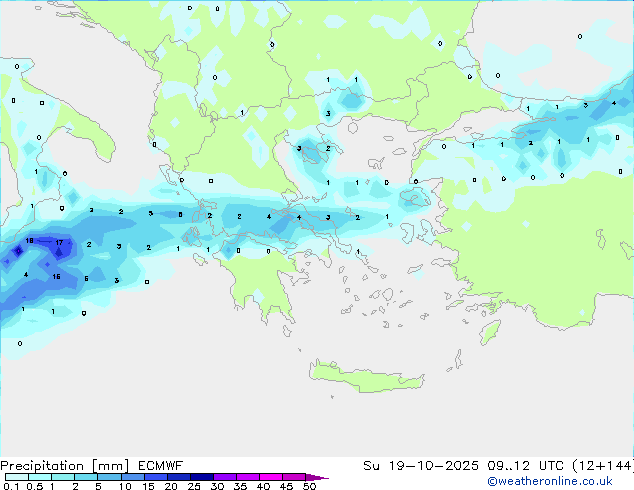
Task: Click the legend scale label '50'
Action: pyautogui.click(x=310, y=486)
